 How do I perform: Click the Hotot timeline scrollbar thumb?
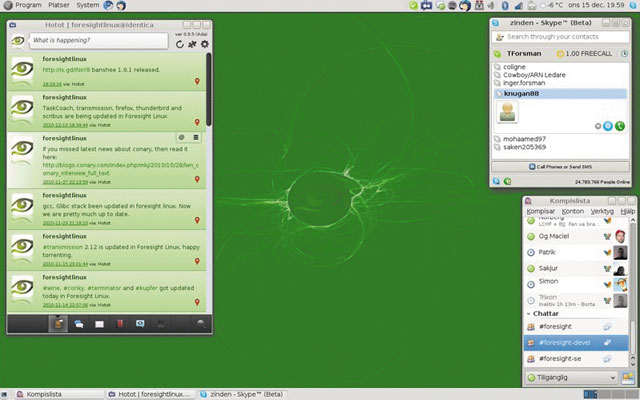pos(209,89)
